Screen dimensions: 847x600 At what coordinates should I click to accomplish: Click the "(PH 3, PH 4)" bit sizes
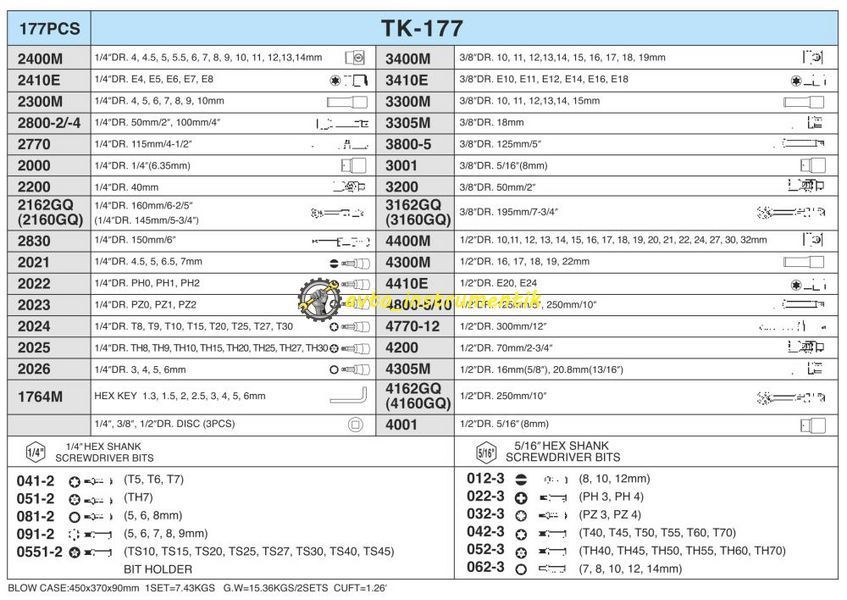point(611,497)
